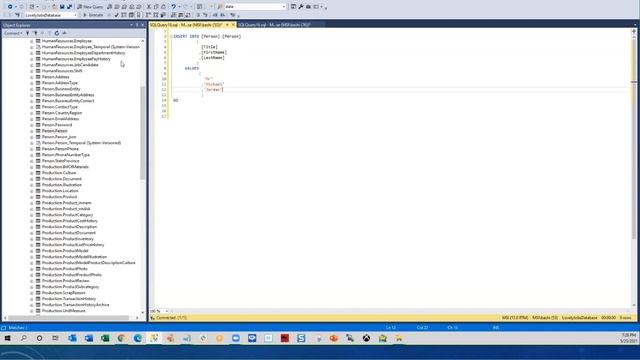Click the wrench Properties icon in toolbar

point(301,7)
